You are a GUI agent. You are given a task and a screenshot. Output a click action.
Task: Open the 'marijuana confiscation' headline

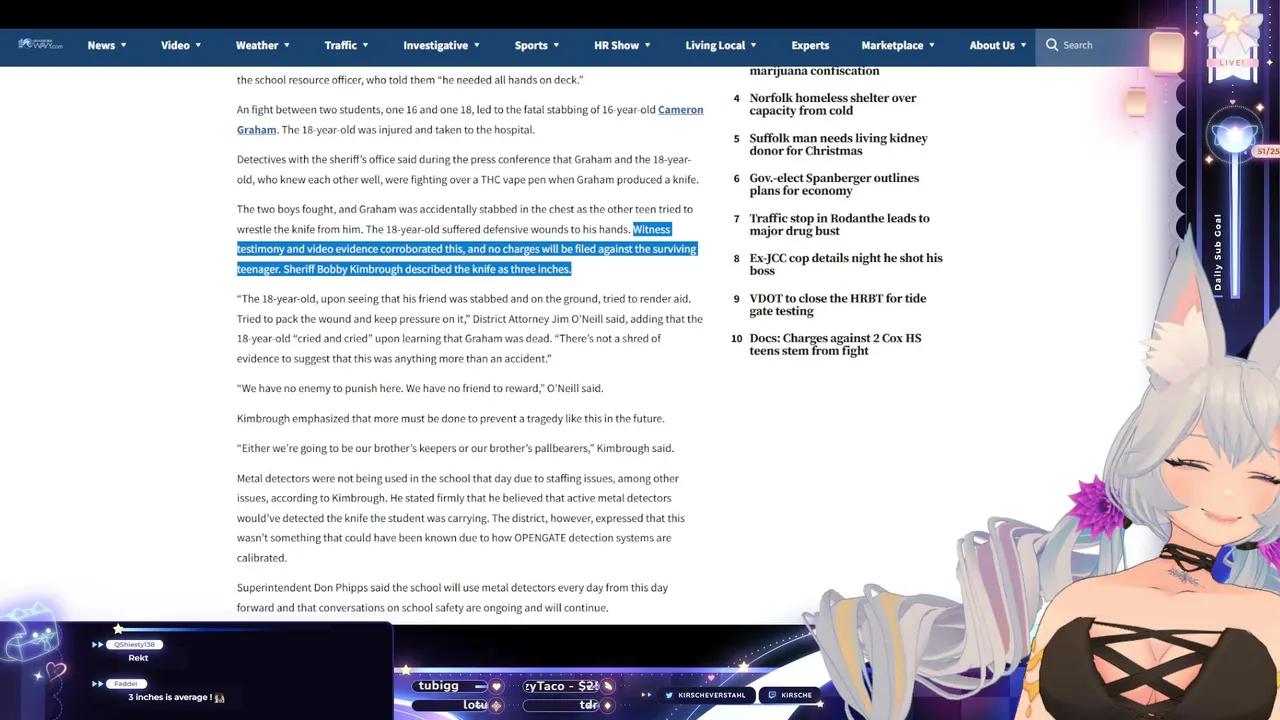click(x=814, y=71)
